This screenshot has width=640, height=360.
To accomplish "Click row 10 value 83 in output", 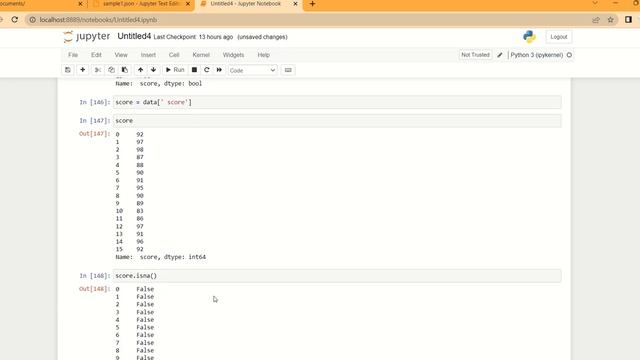I will [140, 211].
